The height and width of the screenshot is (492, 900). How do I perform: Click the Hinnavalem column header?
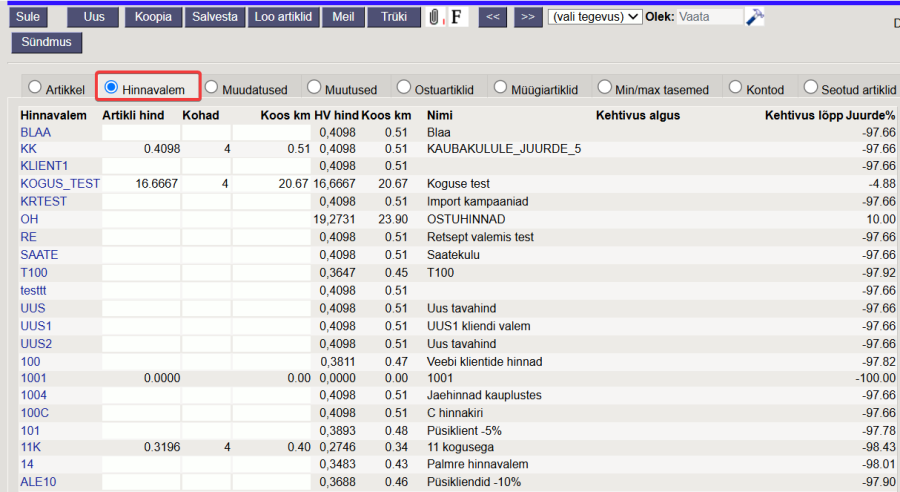click(x=53, y=115)
